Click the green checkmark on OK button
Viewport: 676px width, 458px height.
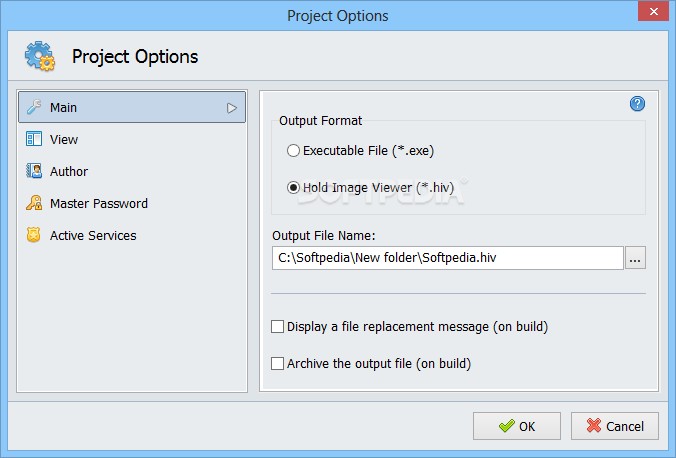click(x=507, y=426)
